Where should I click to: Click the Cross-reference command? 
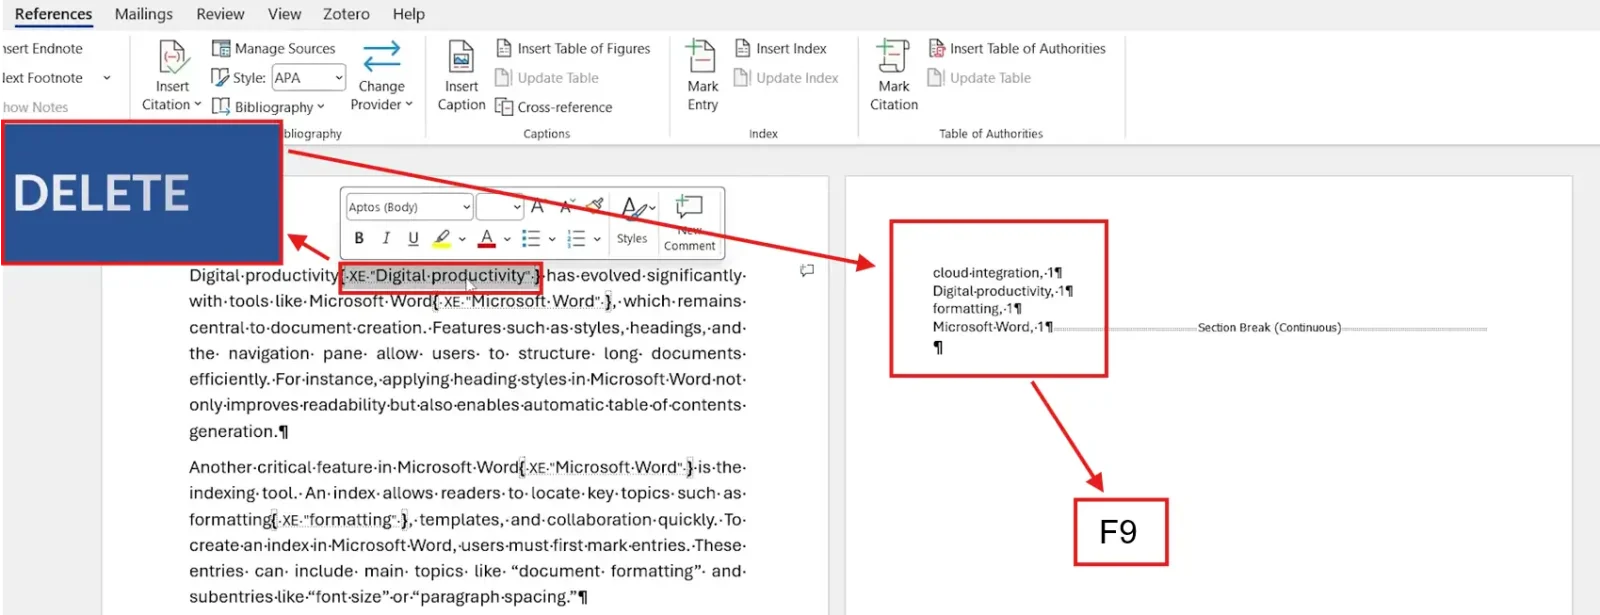pos(554,107)
